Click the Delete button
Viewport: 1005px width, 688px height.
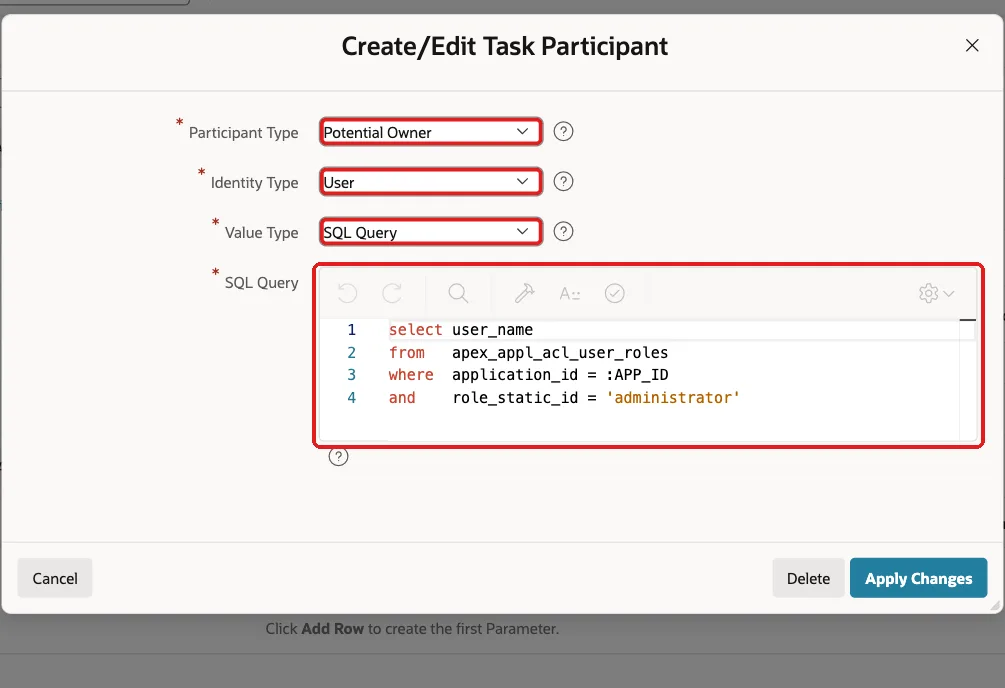(x=808, y=578)
